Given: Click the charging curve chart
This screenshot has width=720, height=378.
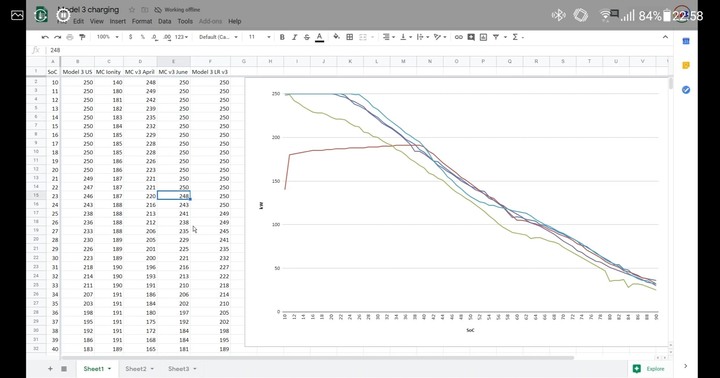Looking at the screenshot, I should [457, 211].
